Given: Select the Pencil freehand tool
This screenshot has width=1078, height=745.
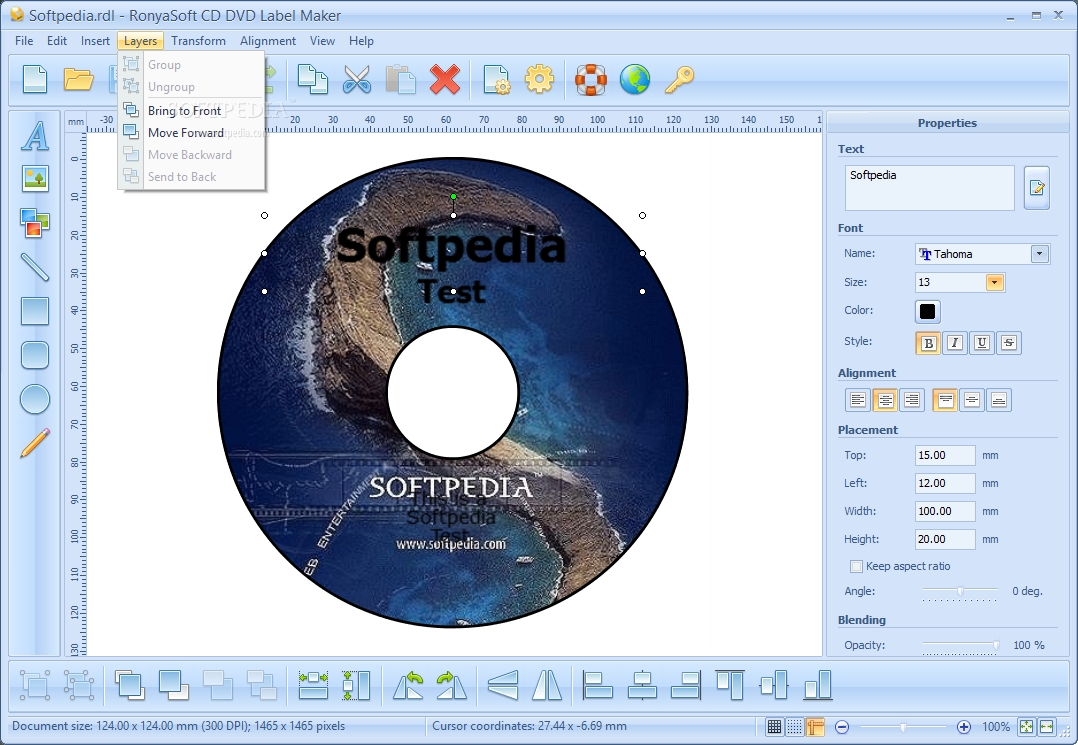Looking at the screenshot, I should click(35, 443).
